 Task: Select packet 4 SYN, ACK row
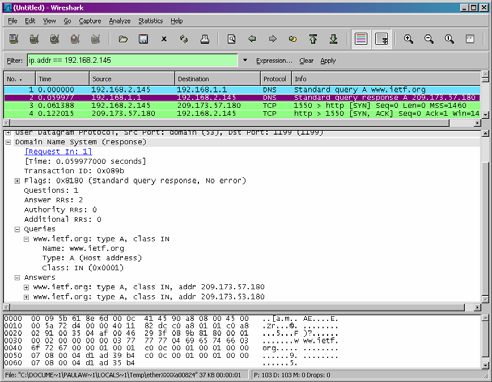tap(242, 114)
